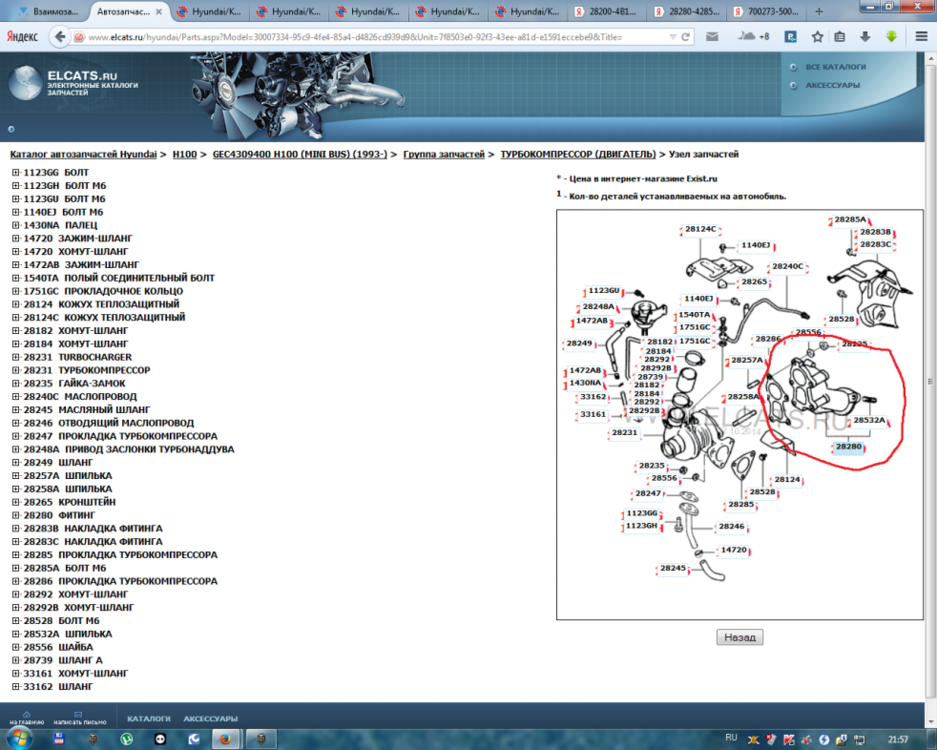
Task: Open the Firefox hamburger menu
Action: click(x=921, y=37)
